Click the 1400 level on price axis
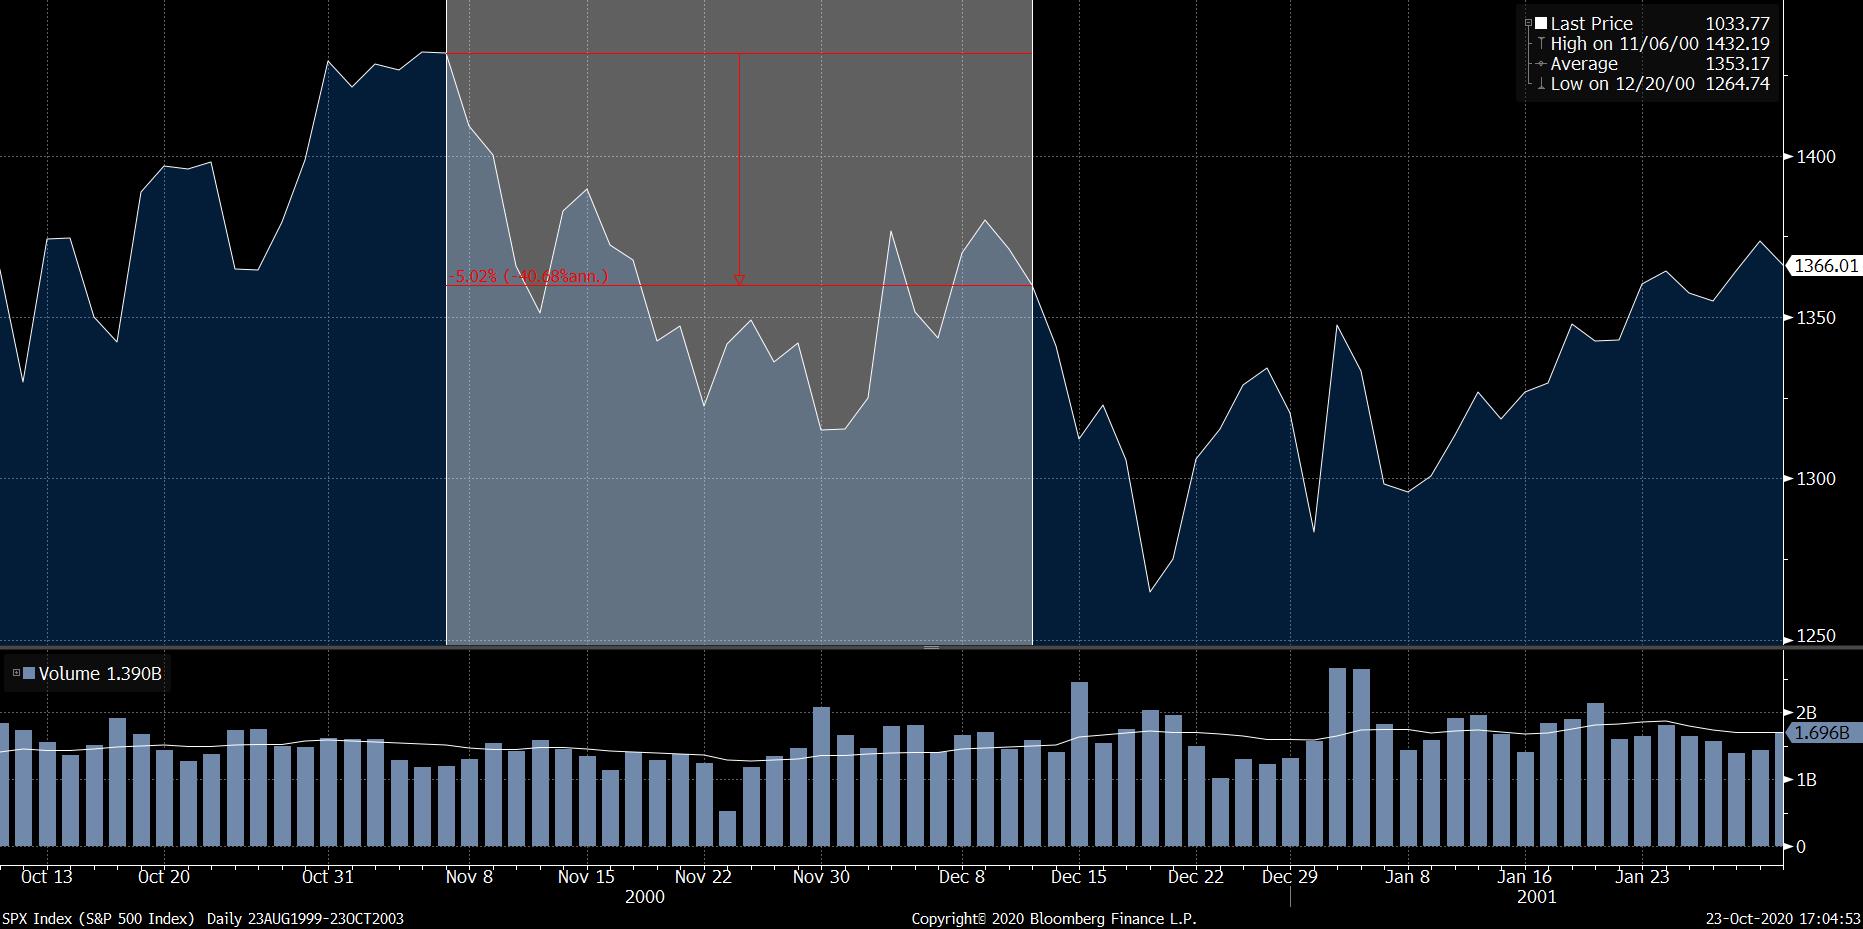Viewport: 1863px width, 929px height. pyautogui.click(x=1816, y=157)
